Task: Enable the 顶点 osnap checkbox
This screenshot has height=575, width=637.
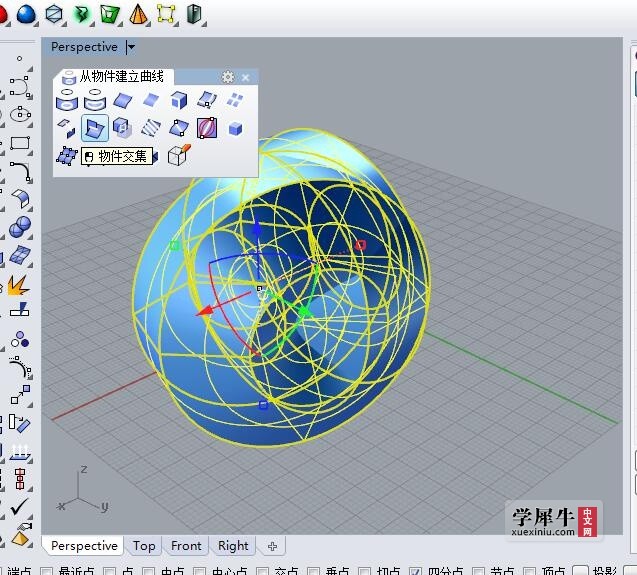Action: (529, 571)
